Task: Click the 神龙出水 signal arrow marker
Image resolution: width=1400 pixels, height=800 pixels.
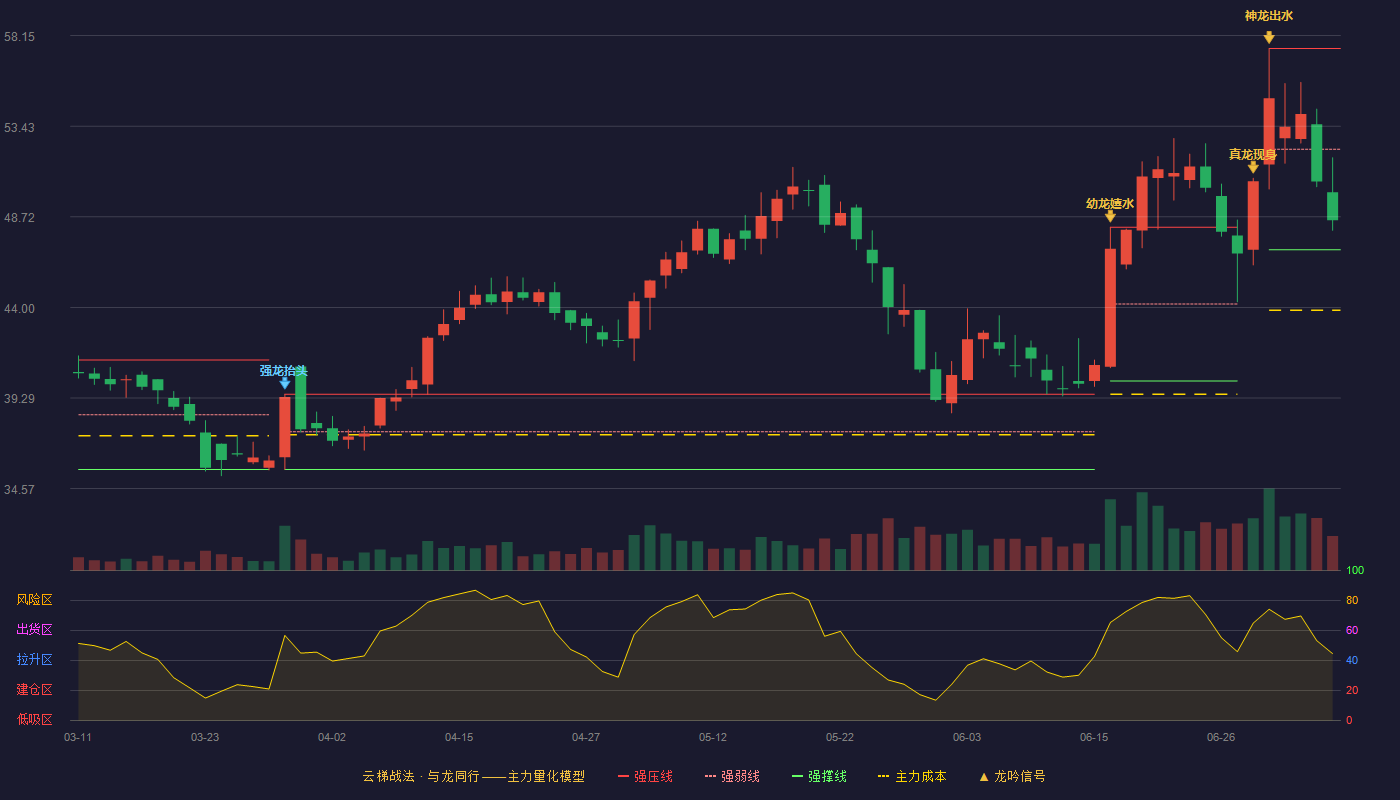Action: pyautogui.click(x=1269, y=38)
